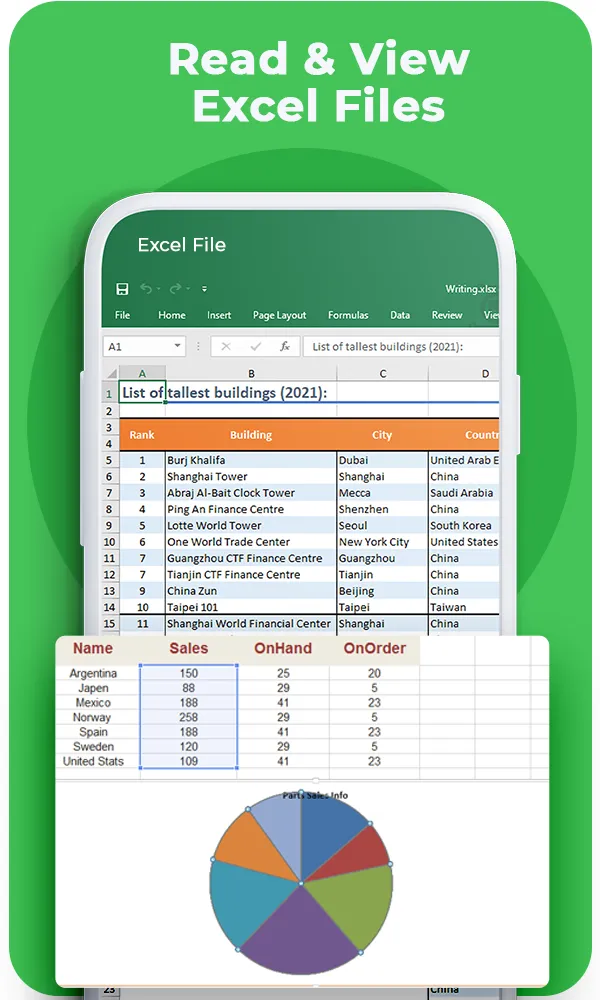
Task: Select column C header
Action: tap(383, 374)
